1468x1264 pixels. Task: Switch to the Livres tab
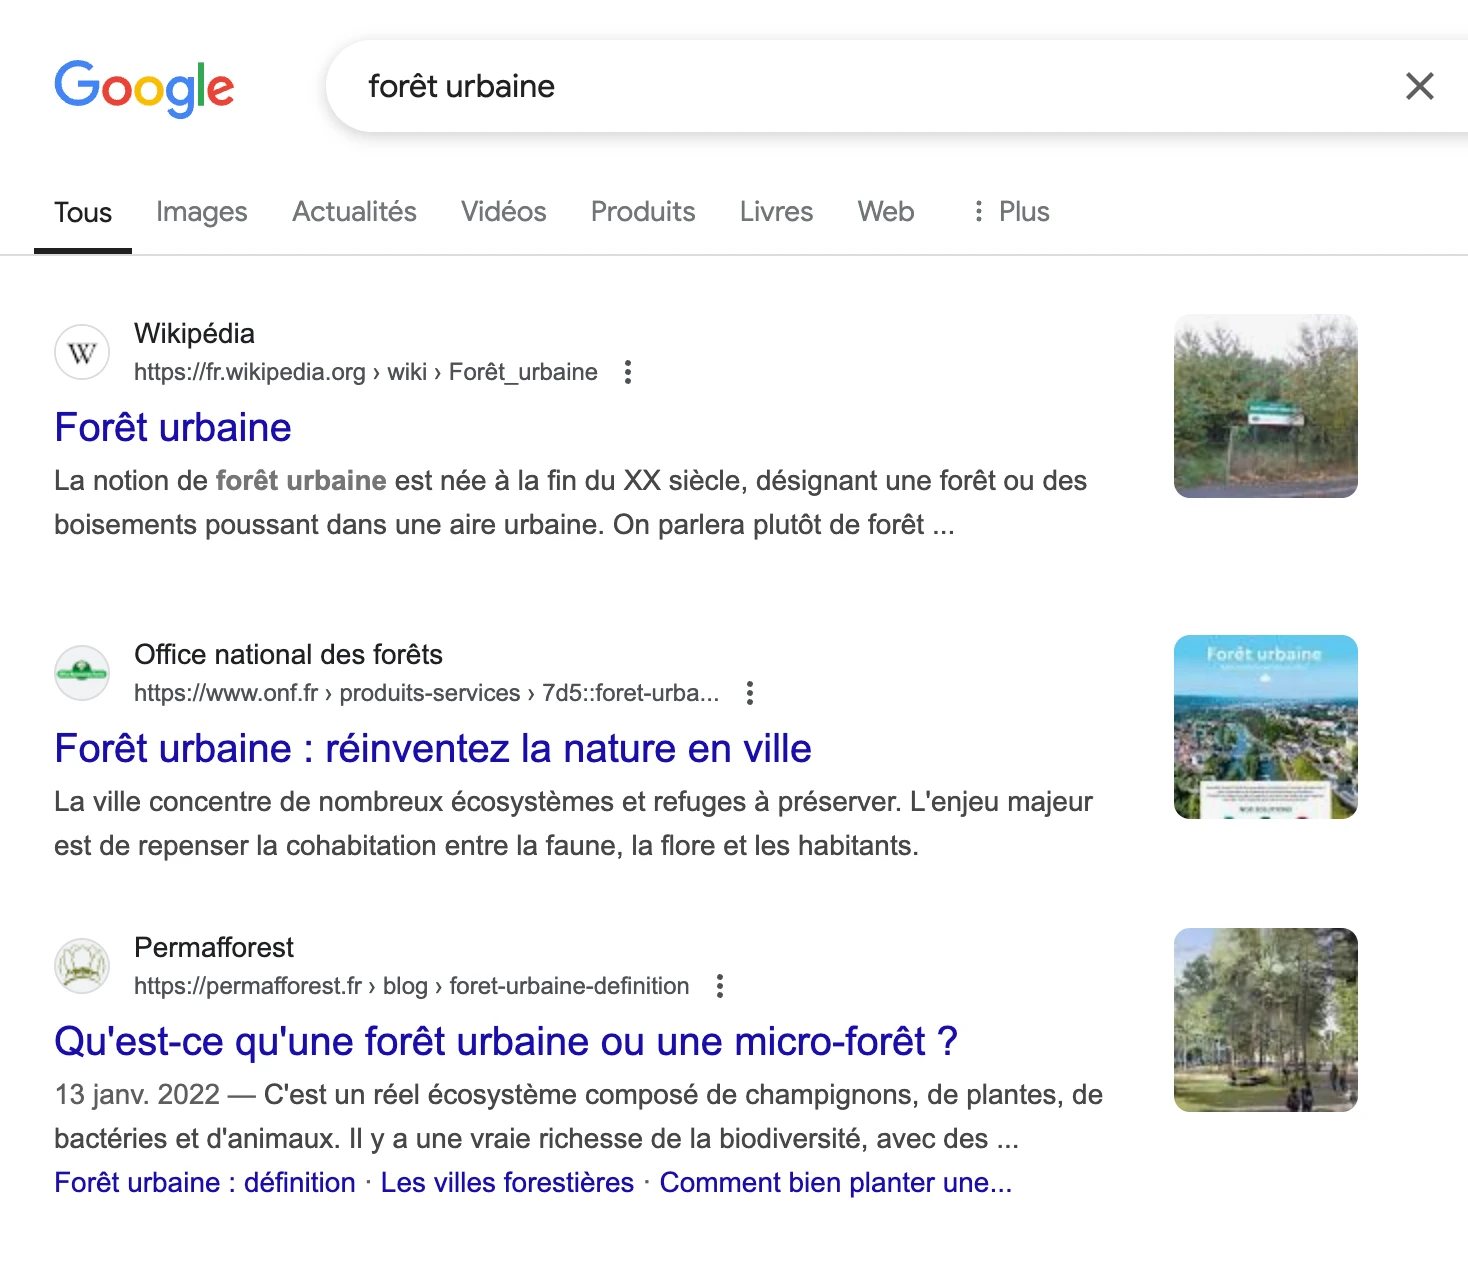776,212
